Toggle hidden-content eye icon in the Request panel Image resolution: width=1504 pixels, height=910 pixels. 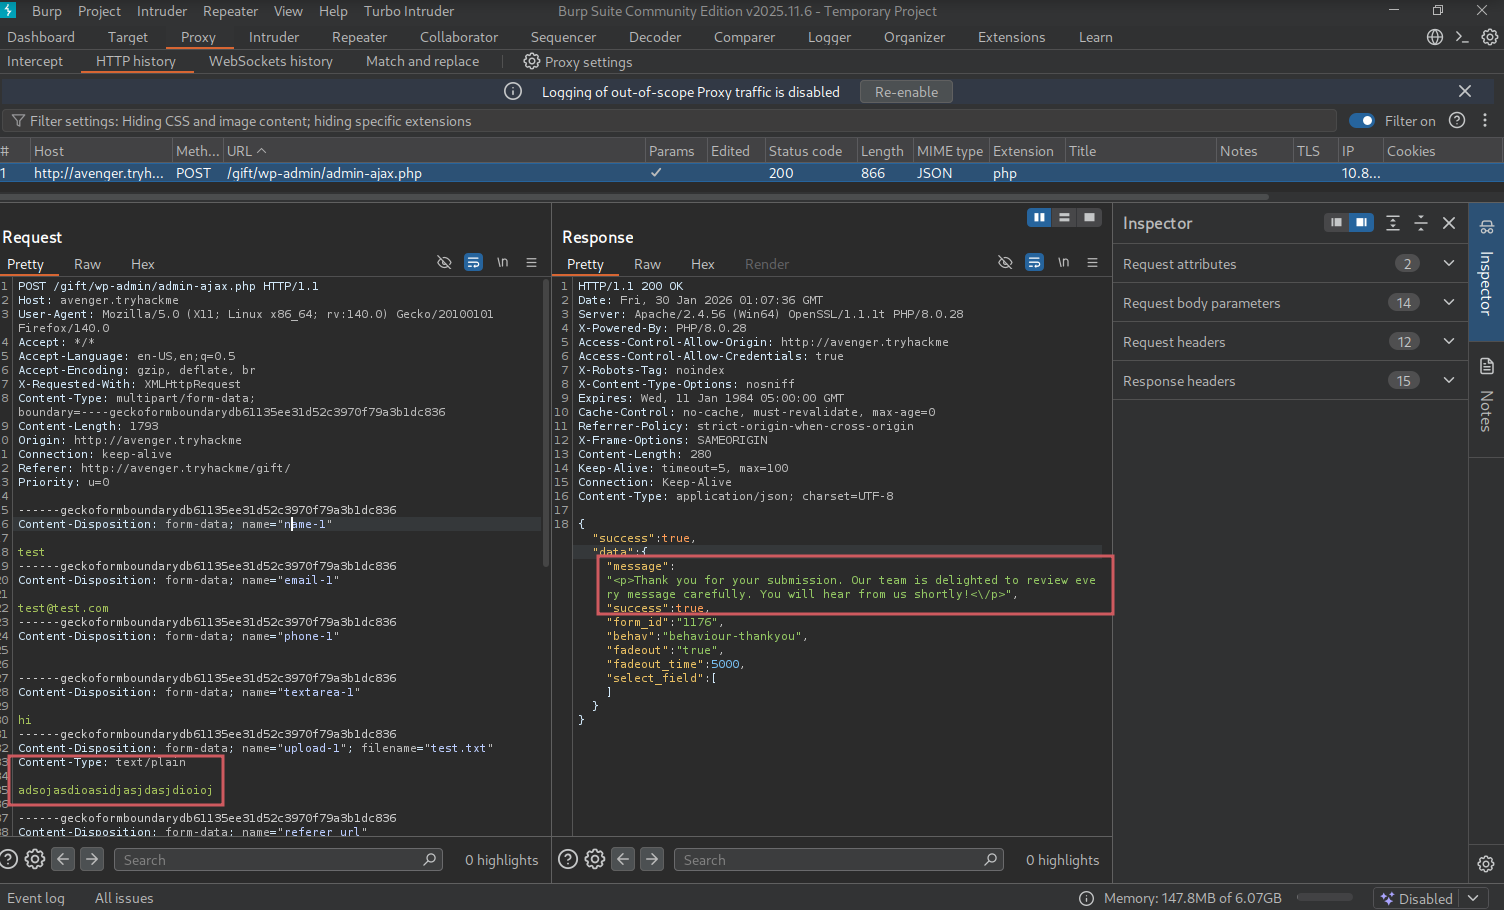pos(444,263)
